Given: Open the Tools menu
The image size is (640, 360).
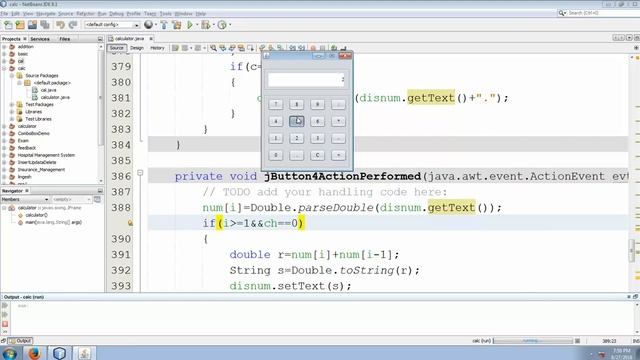Looking at the screenshot, I should 165,13.
